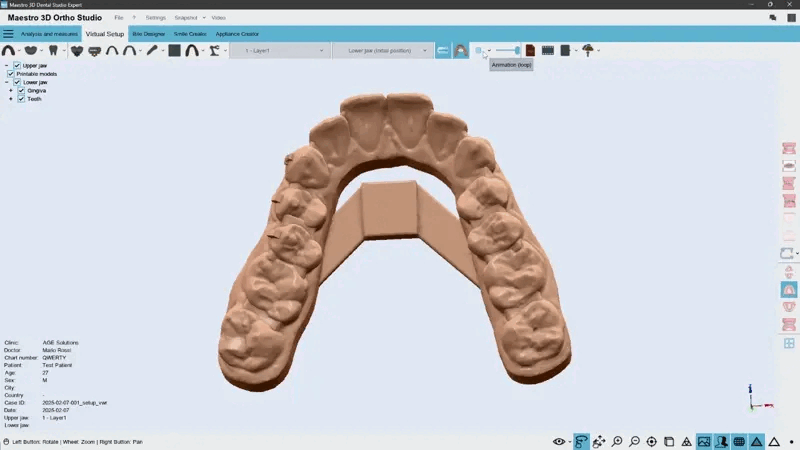Open the Lower jaw (initial position) dropdown
Image resolution: width=800 pixels, height=450 pixels.
click(x=382, y=51)
